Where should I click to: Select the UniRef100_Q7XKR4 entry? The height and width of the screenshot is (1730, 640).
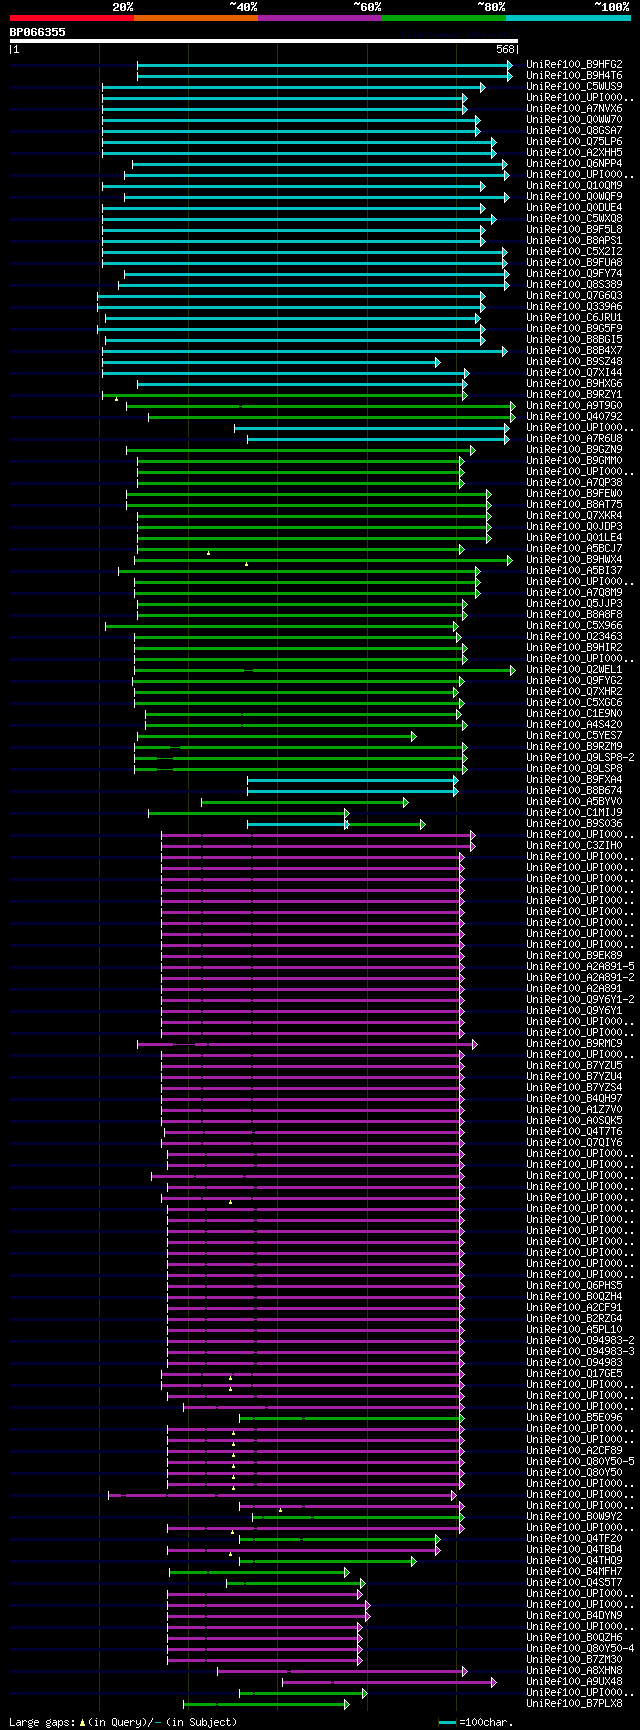(574, 515)
